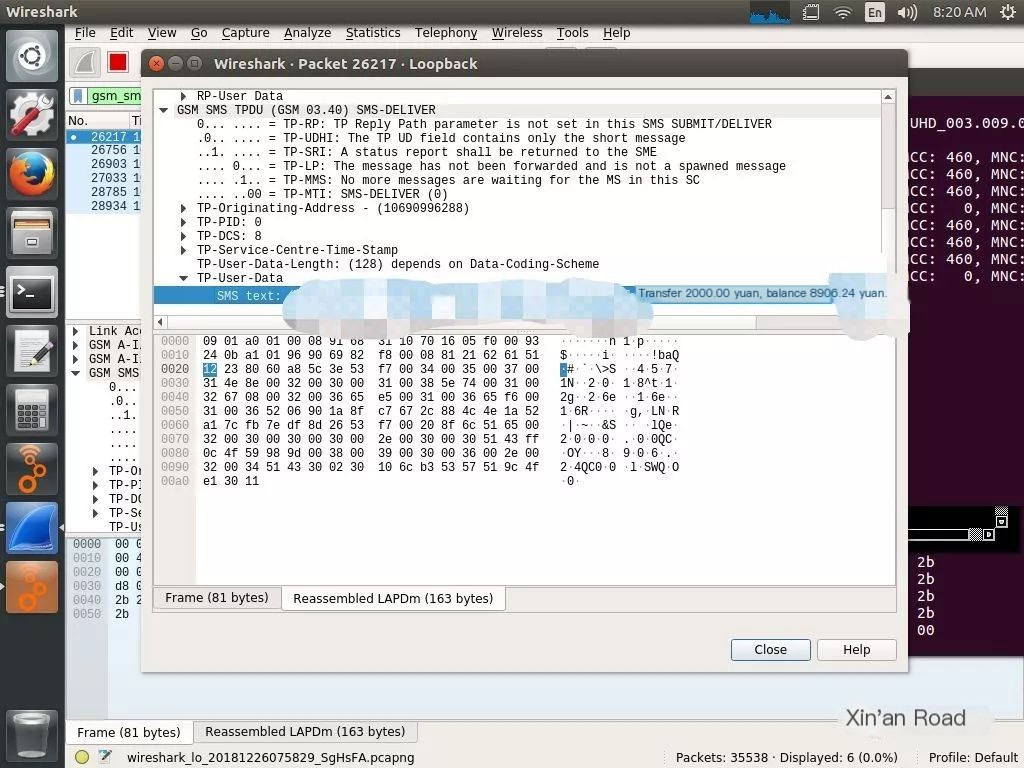Open the Analyze menu
Viewport: 1024px width, 768px height.
click(307, 33)
